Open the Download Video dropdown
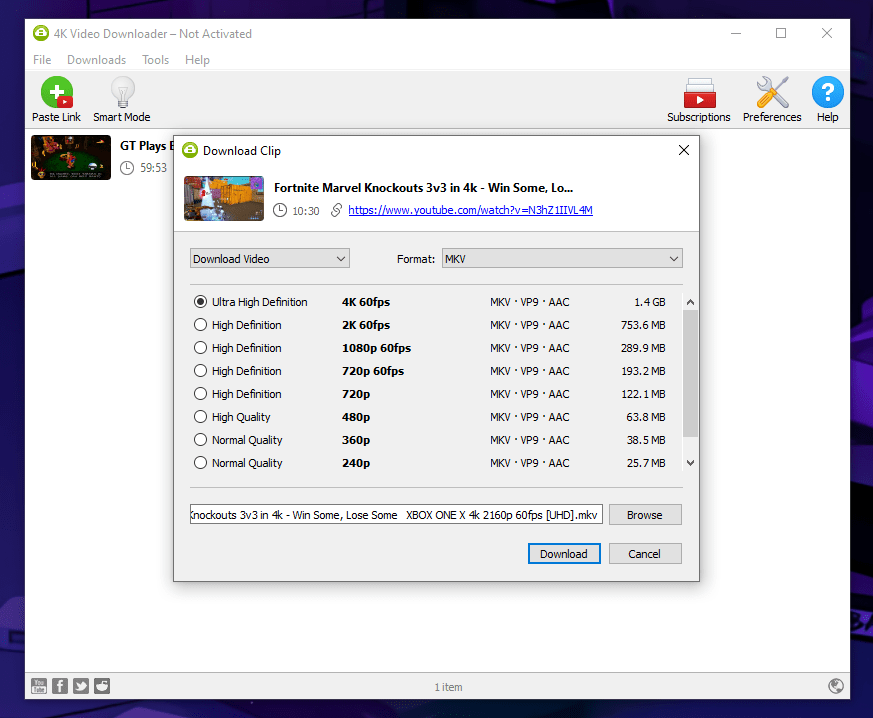This screenshot has width=873, height=718. pyautogui.click(x=269, y=258)
